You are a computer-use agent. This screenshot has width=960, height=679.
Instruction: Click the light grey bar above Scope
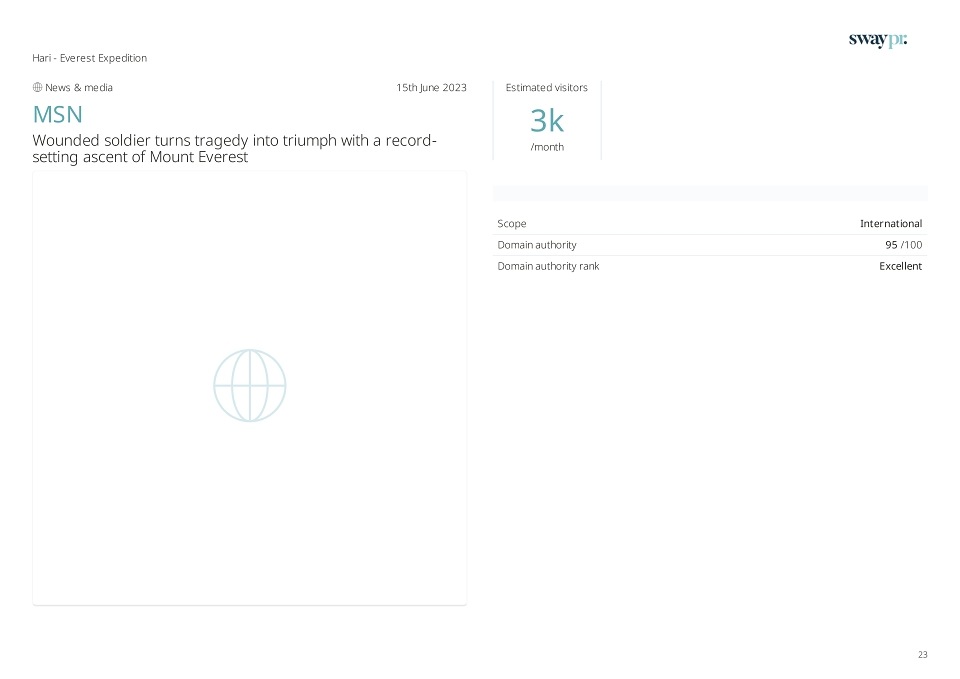[710, 193]
